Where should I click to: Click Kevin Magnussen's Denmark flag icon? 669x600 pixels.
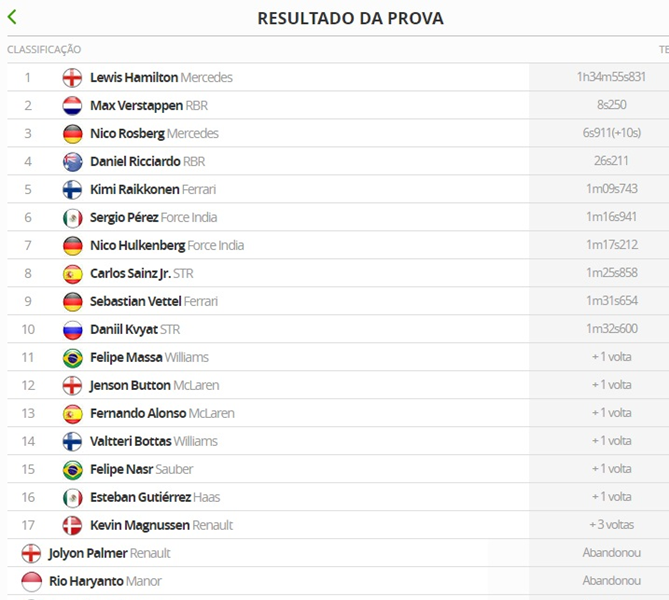(72, 525)
